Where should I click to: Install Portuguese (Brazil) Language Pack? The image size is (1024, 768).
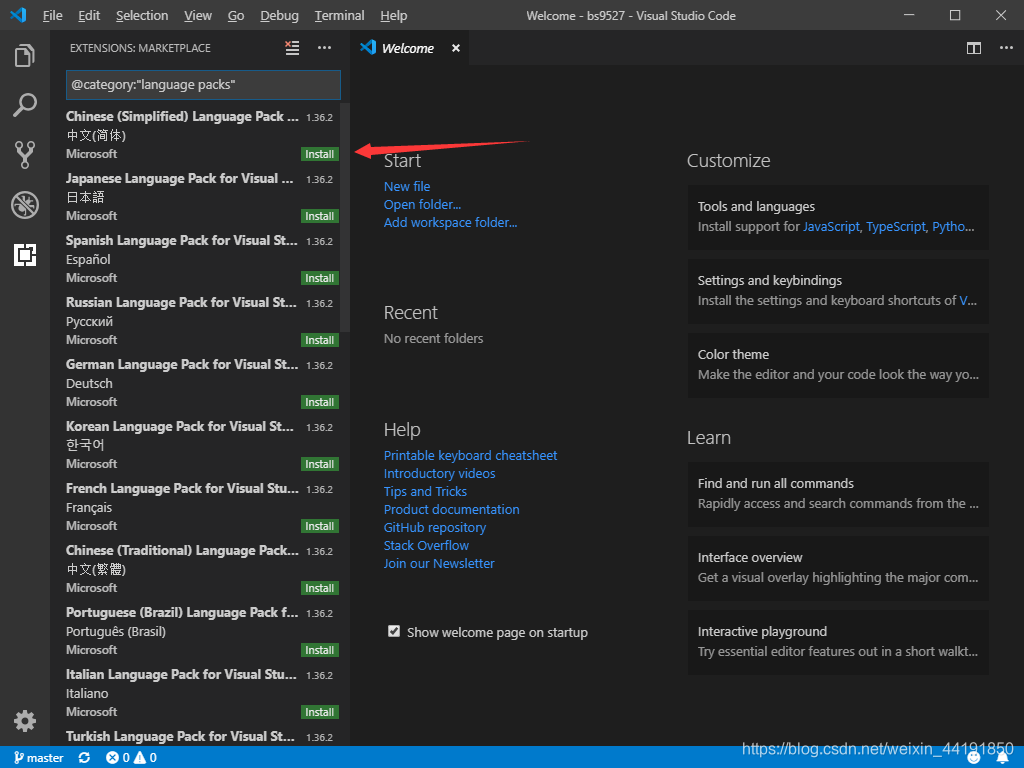[x=320, y=650]
